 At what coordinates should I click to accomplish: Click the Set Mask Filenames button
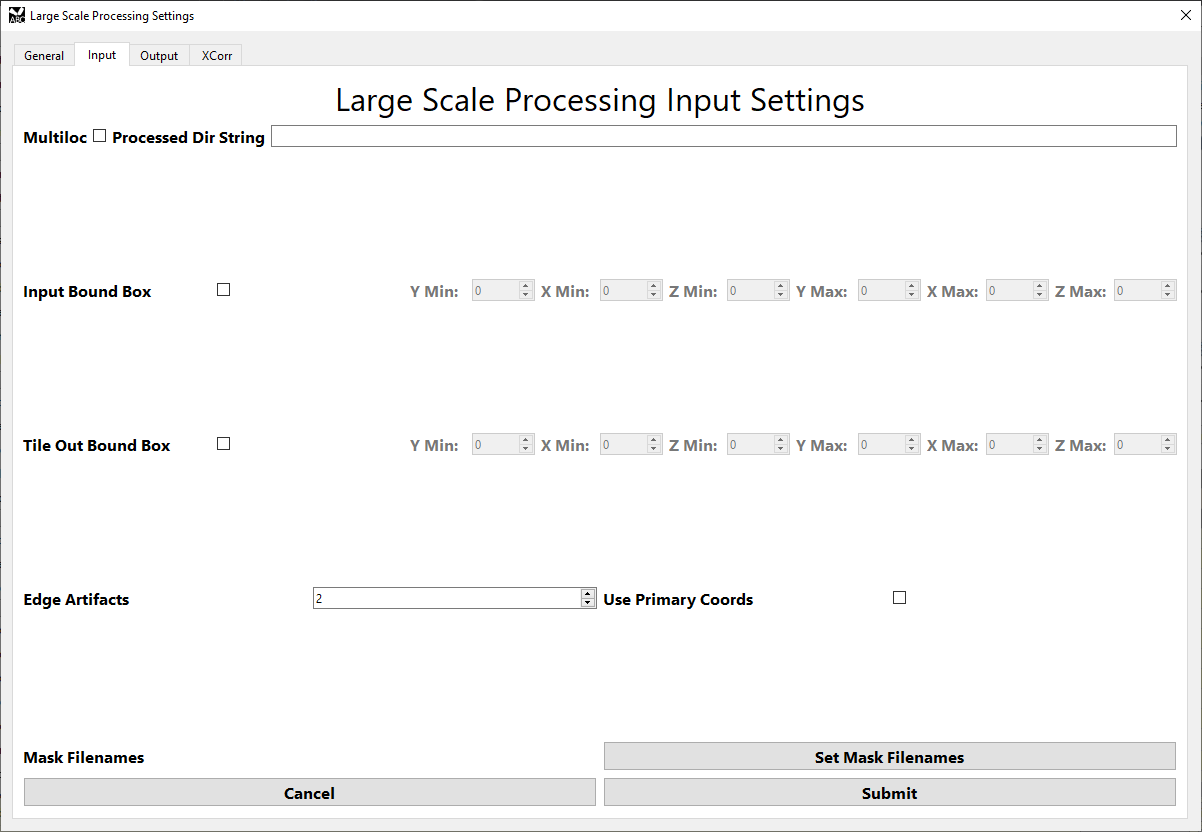click(890, 757)
